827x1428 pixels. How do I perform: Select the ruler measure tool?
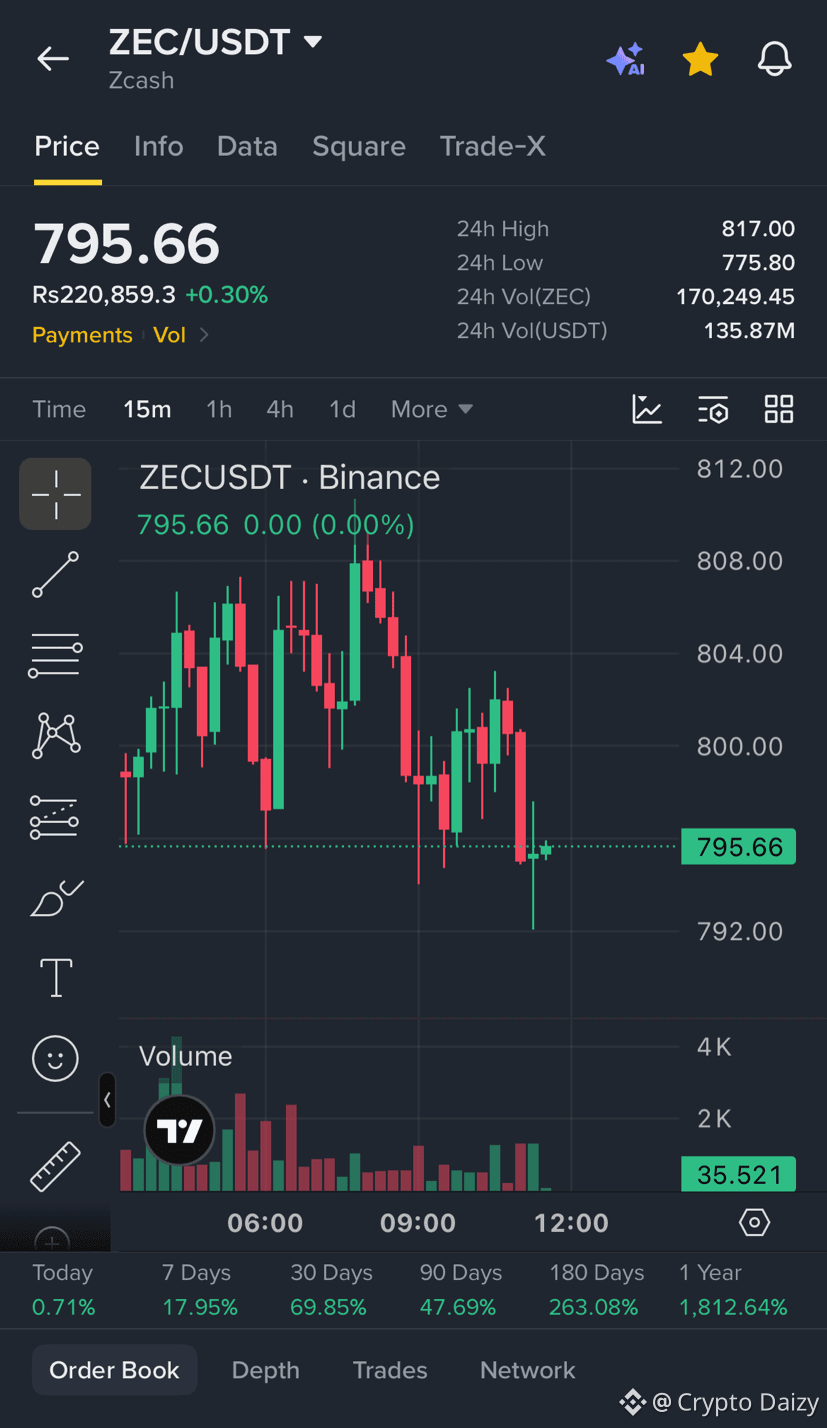[x=56, y=1166]
